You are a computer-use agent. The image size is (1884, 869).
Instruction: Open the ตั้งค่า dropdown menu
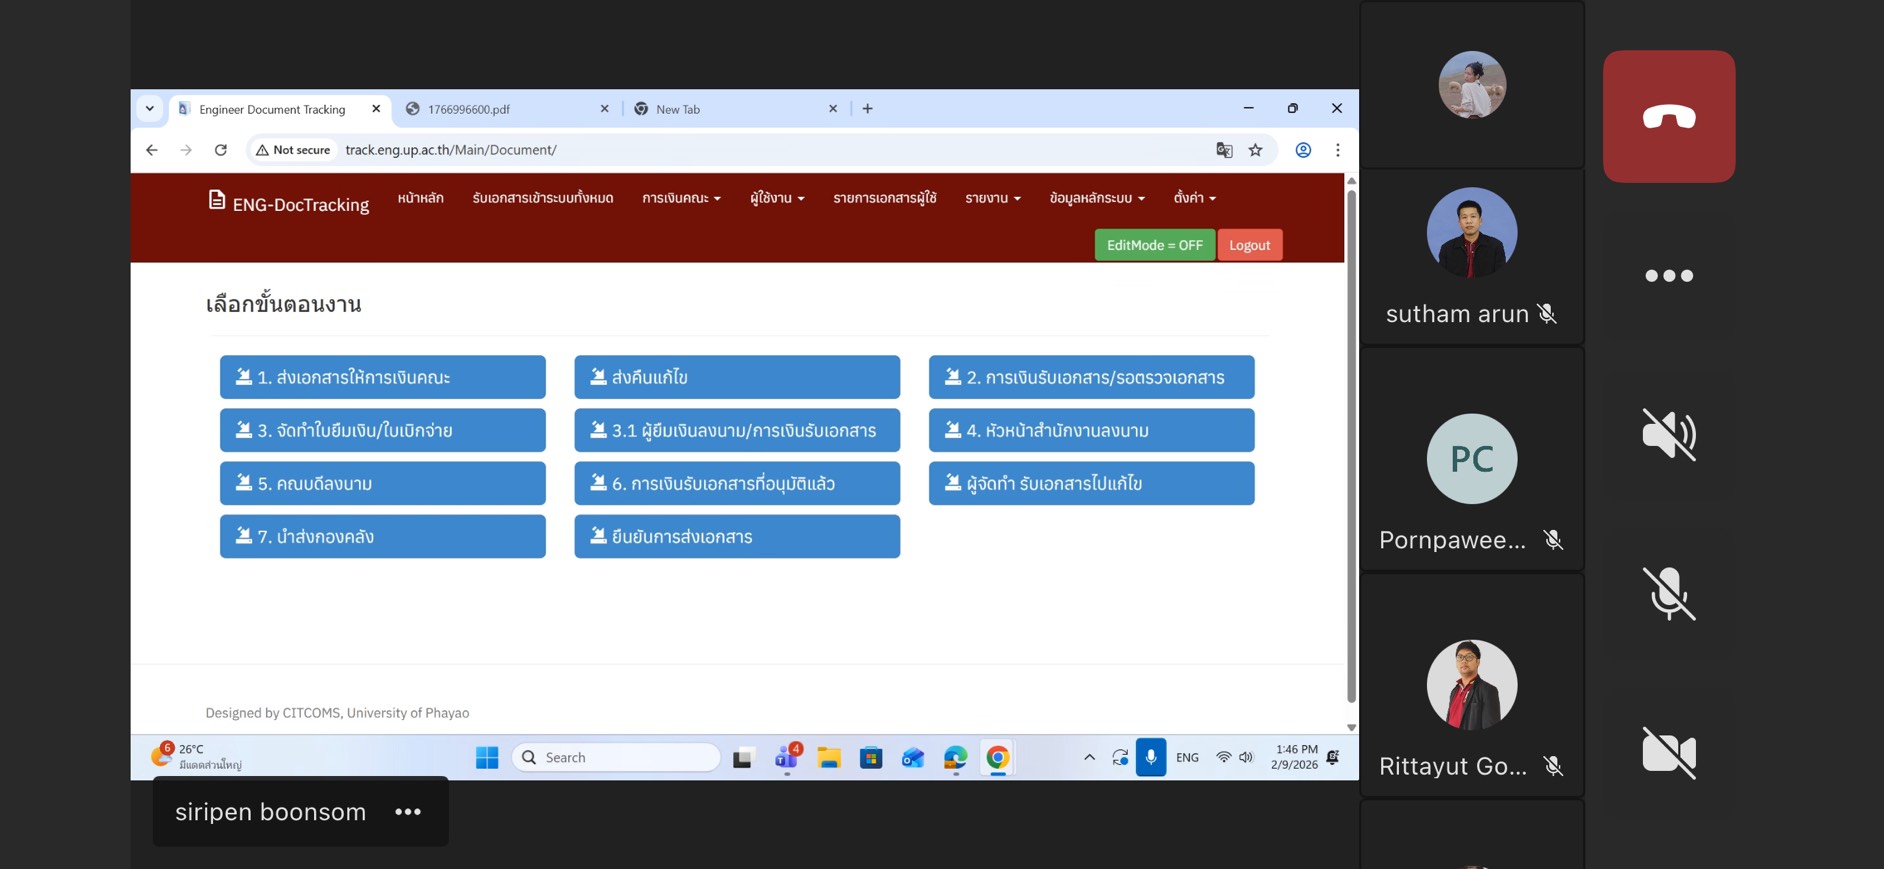click(x=1194, y=198)
